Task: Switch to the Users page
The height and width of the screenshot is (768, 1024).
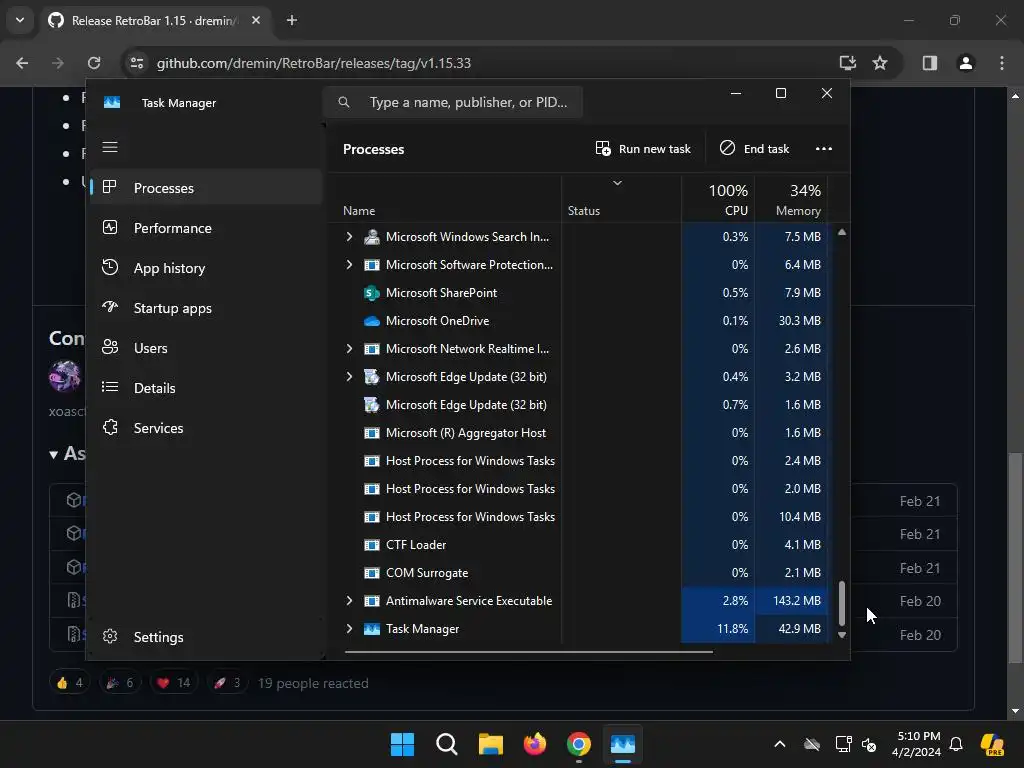Action: 206,348
